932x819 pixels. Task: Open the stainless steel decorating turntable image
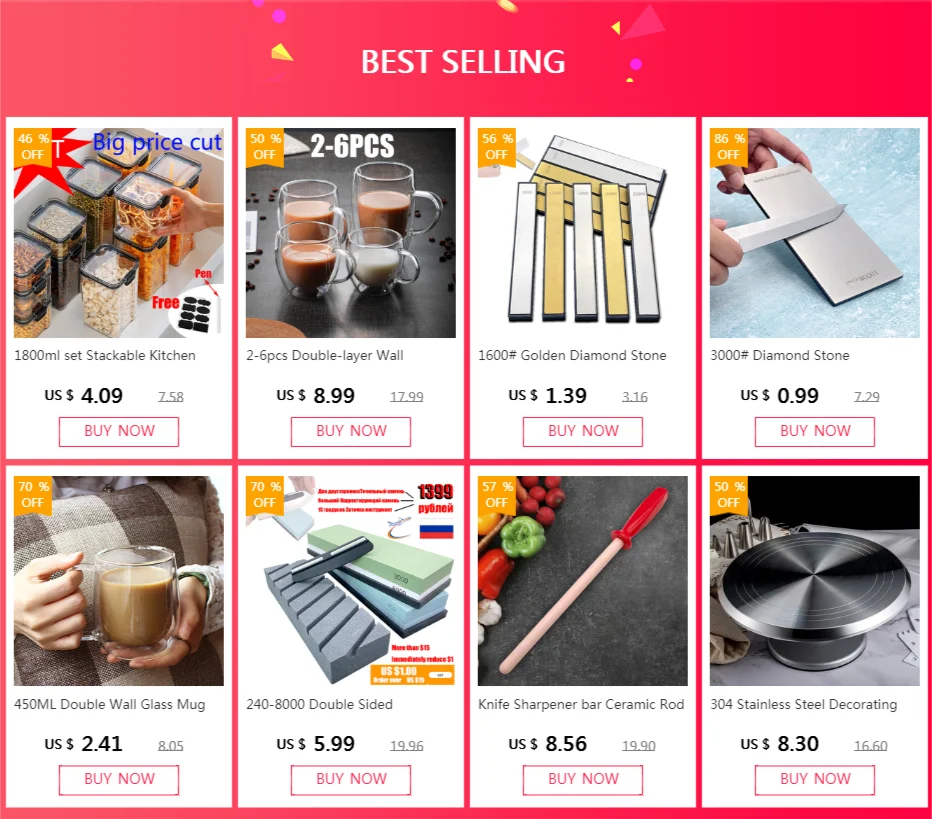pyautogui.click(x=814, y=581)
